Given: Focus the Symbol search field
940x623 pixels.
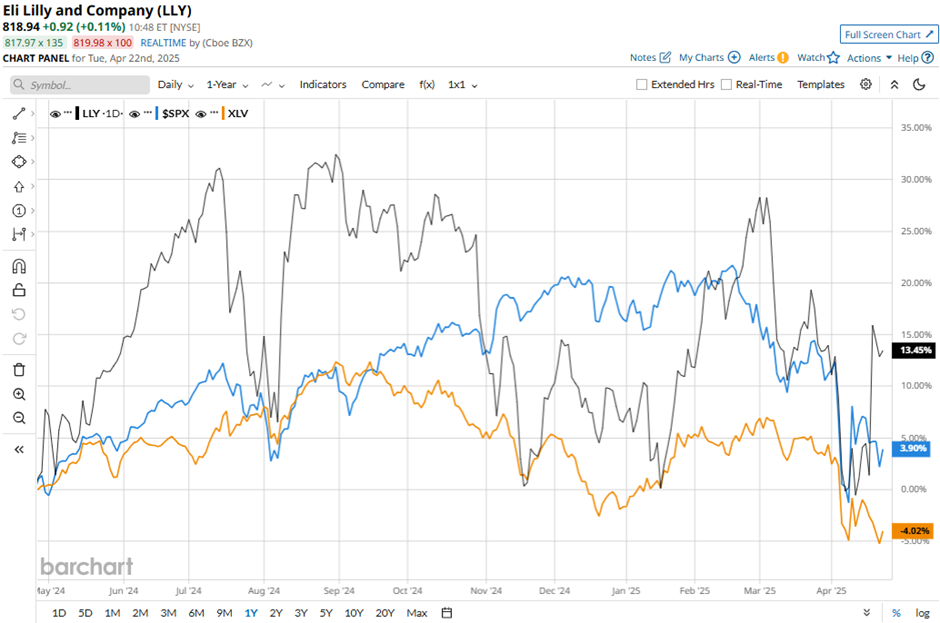Looking at the screenshot, I should [x=80, y=85].
